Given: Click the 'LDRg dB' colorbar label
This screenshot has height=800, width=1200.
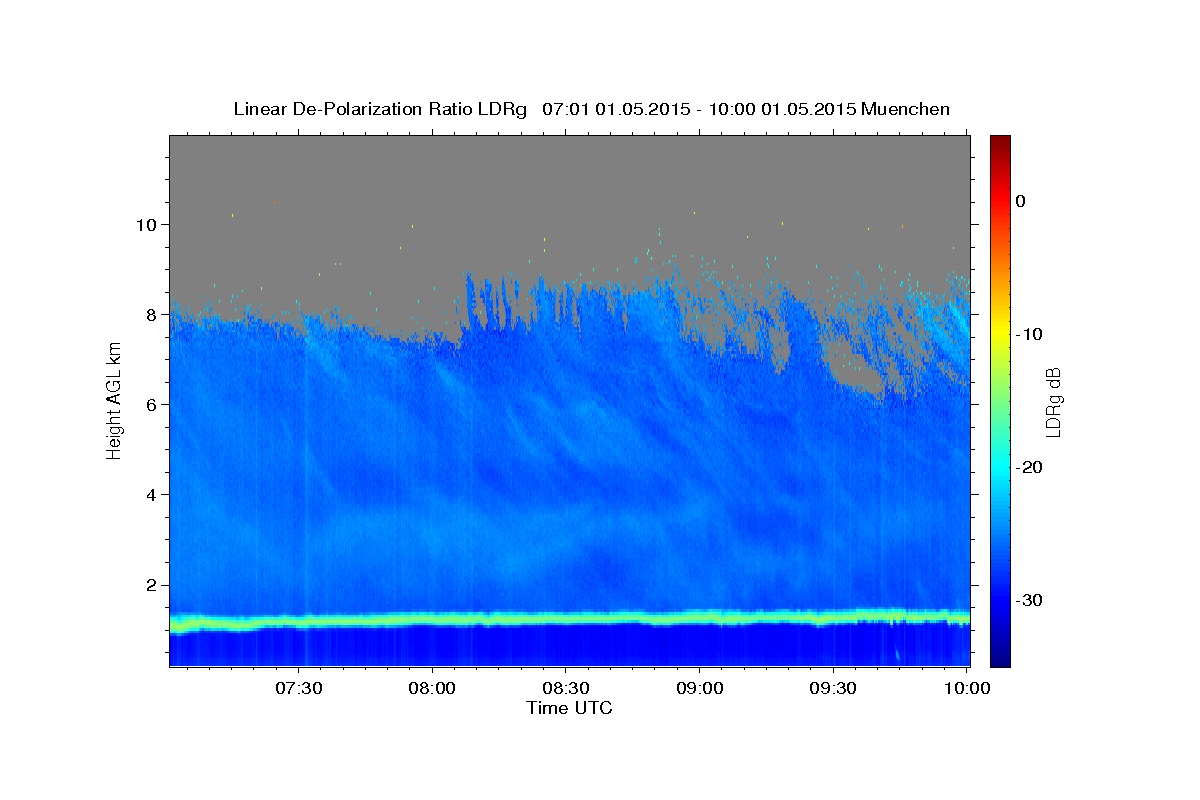Looking at the screenshot, I should click(x=1054, y=401).
